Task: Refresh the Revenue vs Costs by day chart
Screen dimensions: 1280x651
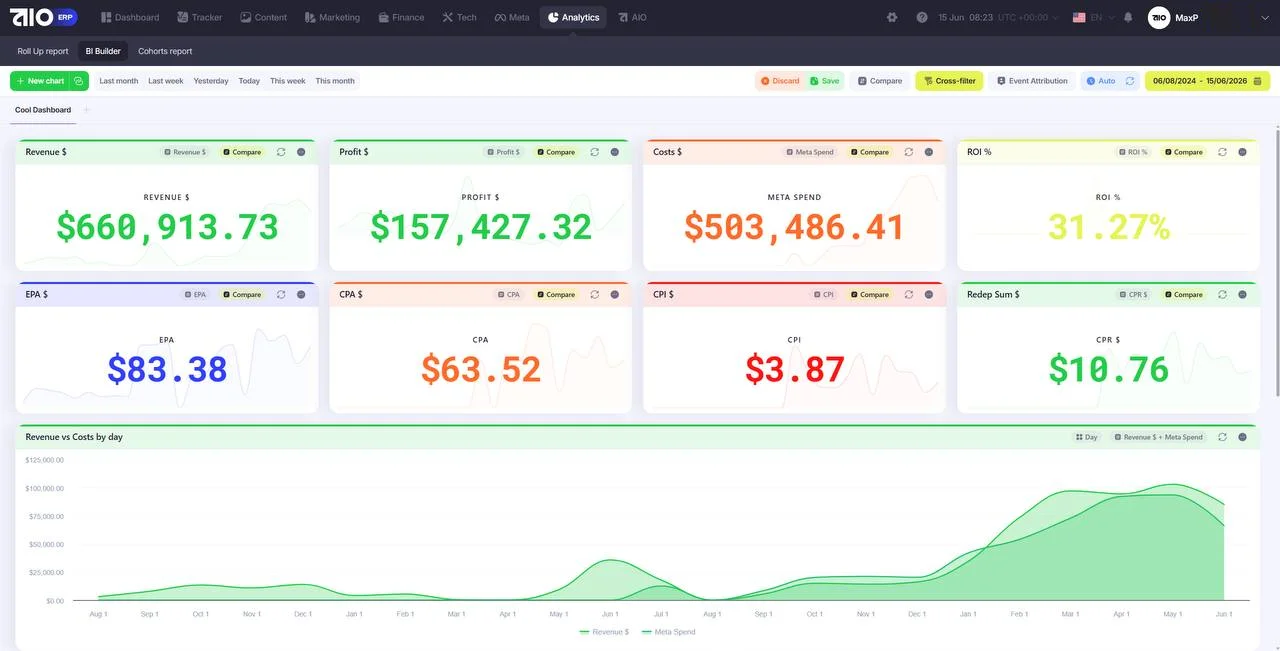Action: click(x=1222, y=437)
